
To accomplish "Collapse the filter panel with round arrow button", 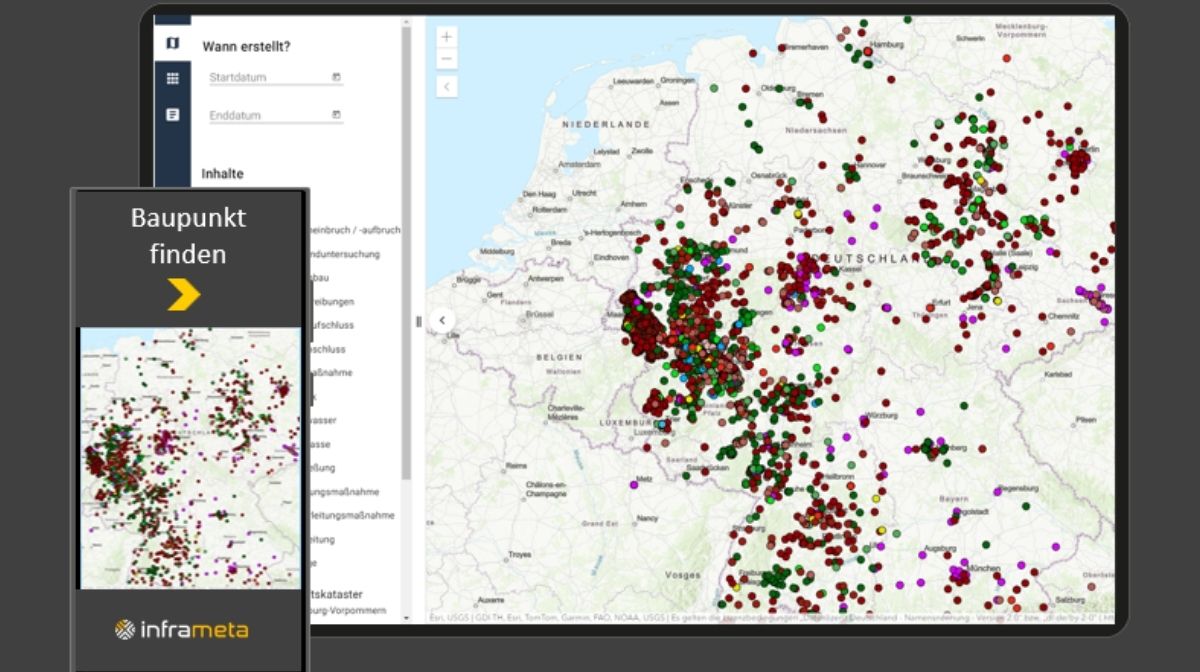I will pos(443,320).
